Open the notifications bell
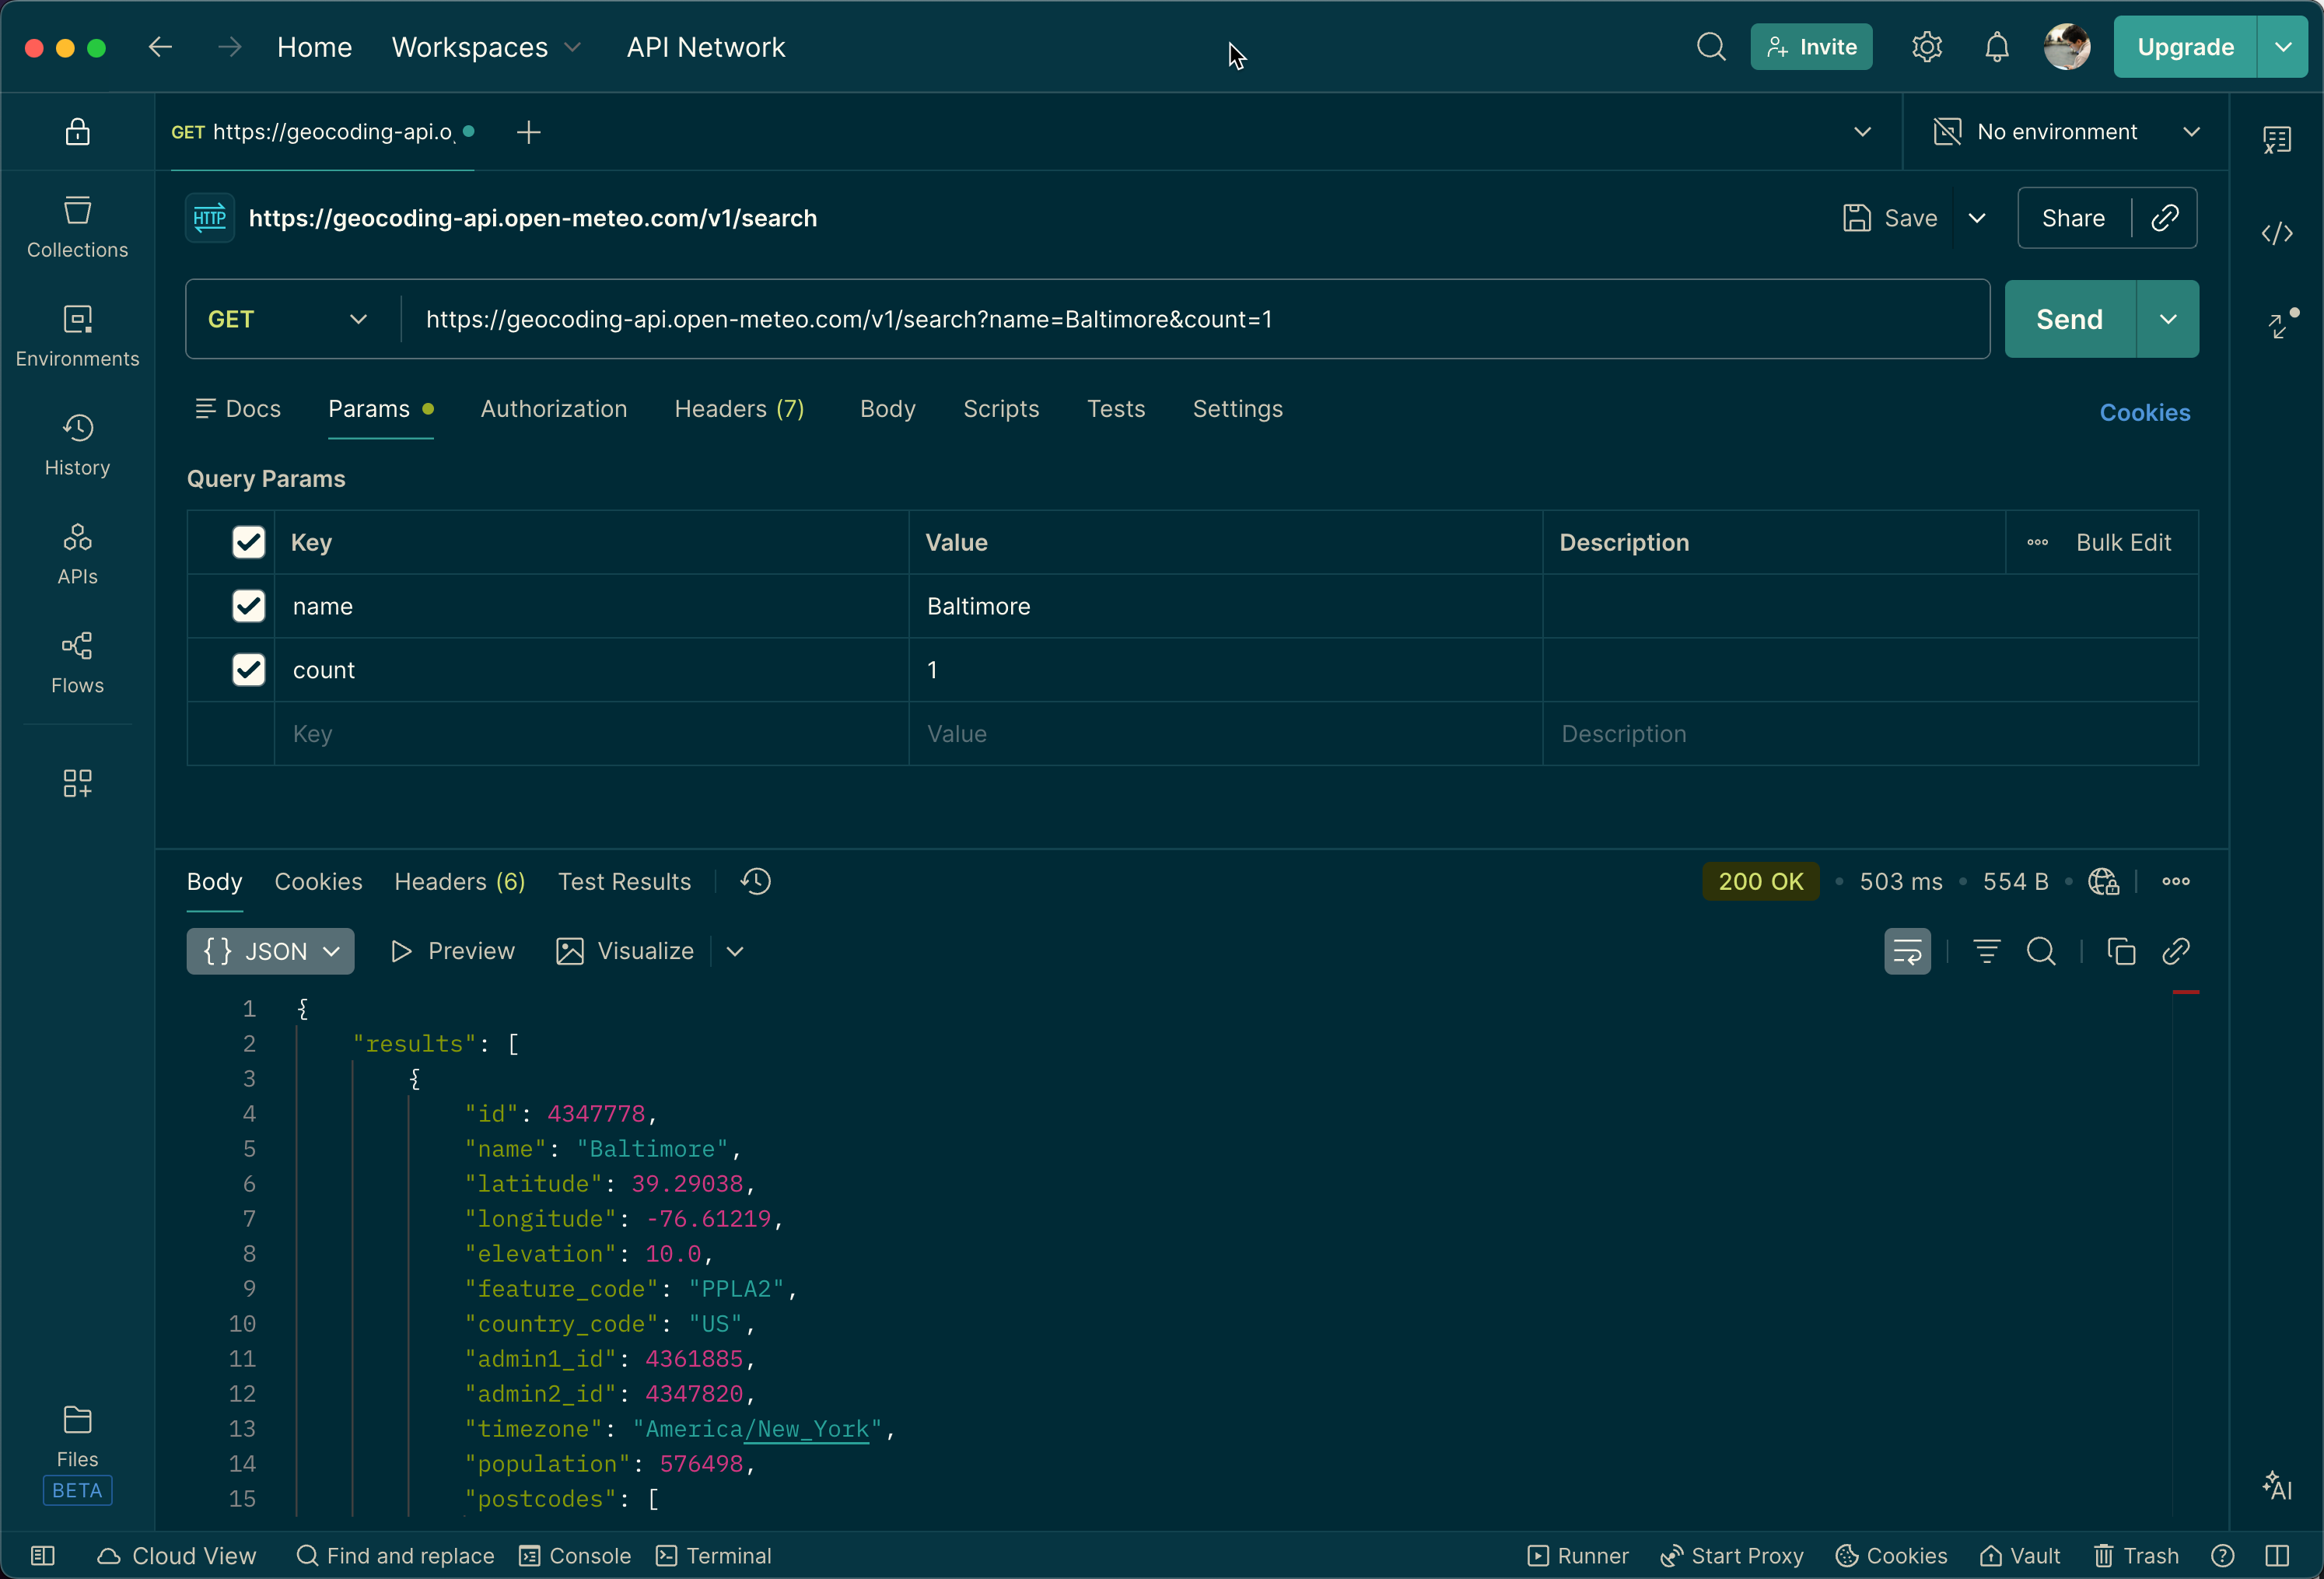2324x1579 pixels. [x=1997, y=47]
